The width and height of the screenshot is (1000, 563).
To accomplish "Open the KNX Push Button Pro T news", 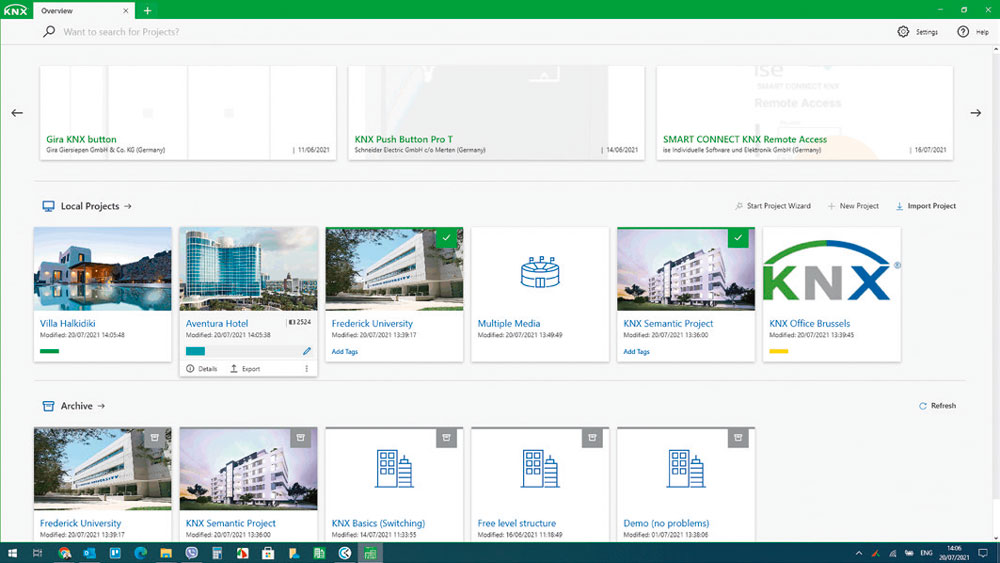I will pyautogui.click(x=496, y=113).
